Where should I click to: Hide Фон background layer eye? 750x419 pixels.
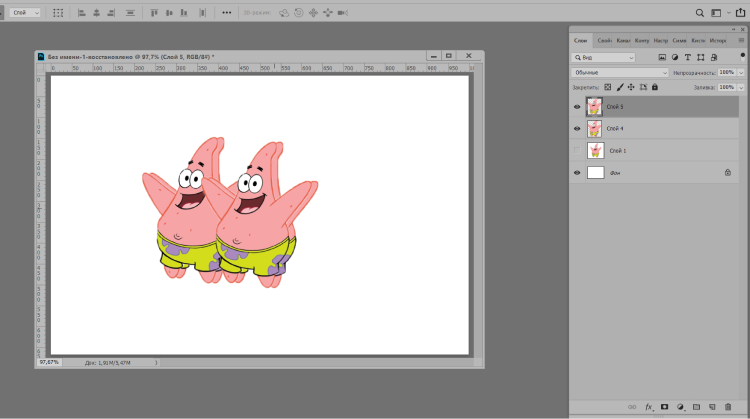(x=577, y=173)
